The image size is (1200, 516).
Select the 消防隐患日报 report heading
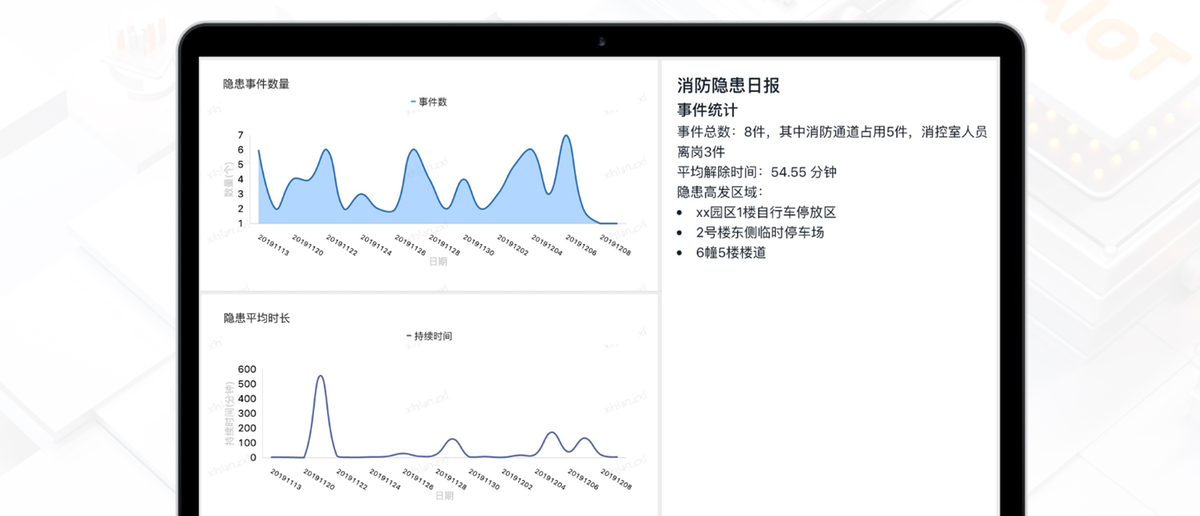[x=728, y=86]
